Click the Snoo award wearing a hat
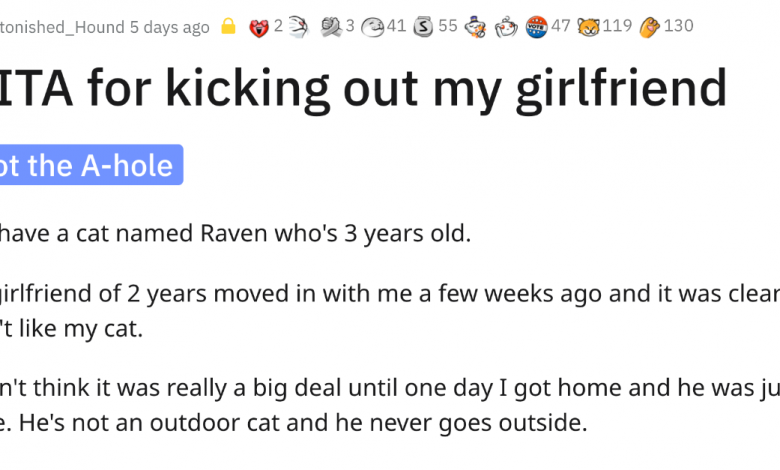The width and height of the screenshot is (780, 470). point(473,26)
